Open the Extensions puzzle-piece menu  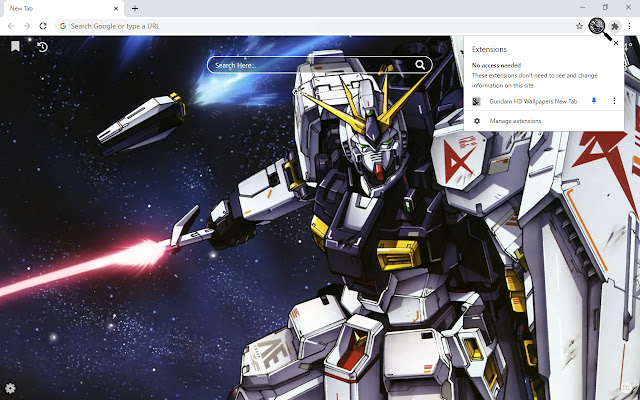pos(615,27)
